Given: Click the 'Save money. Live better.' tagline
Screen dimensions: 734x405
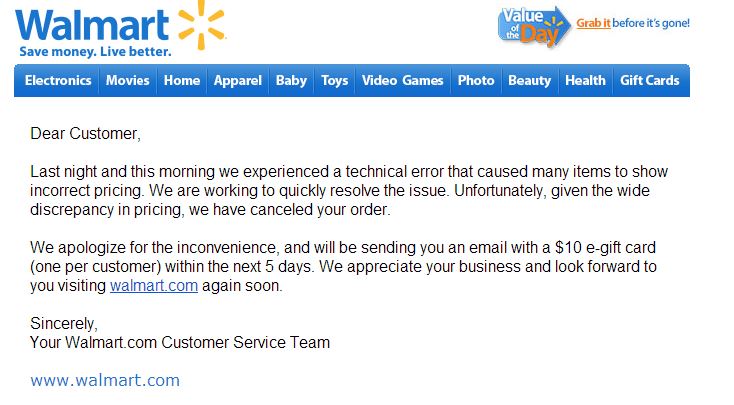Looking at the screenshot, I should click(95, 52).
